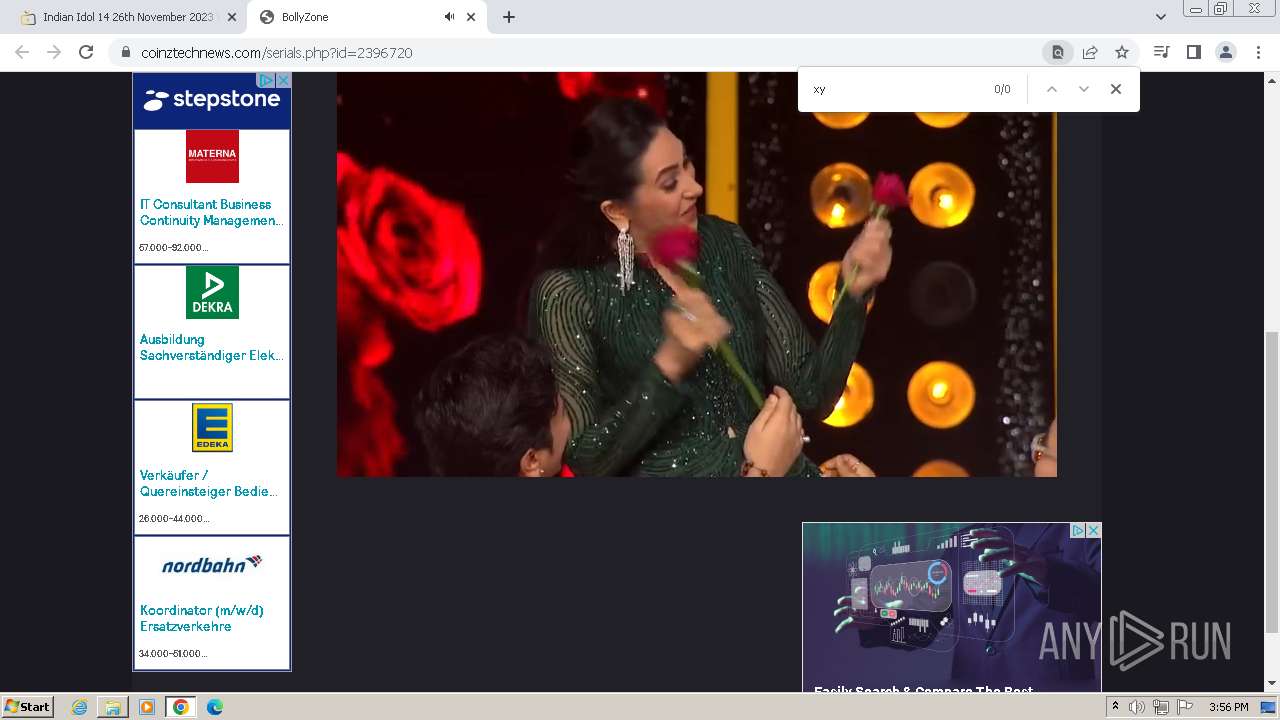Expand the tab search dropdown
Image resolution: width=1280 pixels, height=720 pixels.
tap(1160, 17)
